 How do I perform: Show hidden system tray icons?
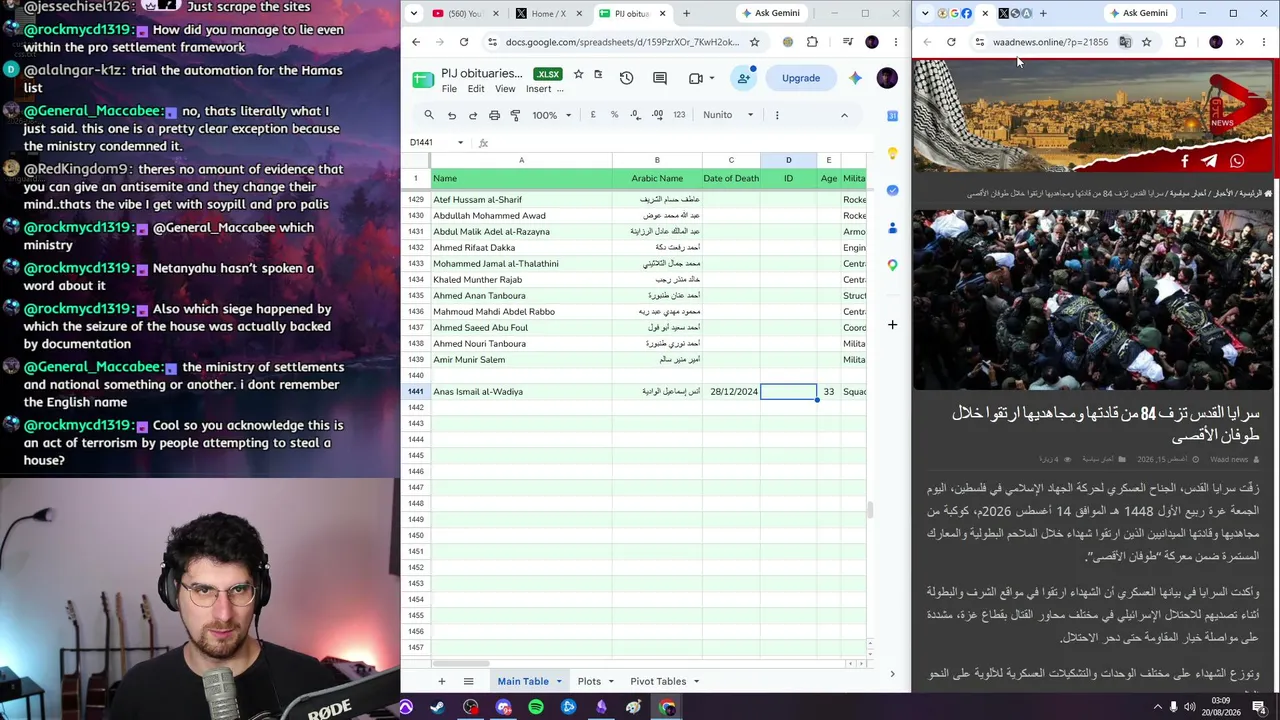click(x=1158, y=707)
